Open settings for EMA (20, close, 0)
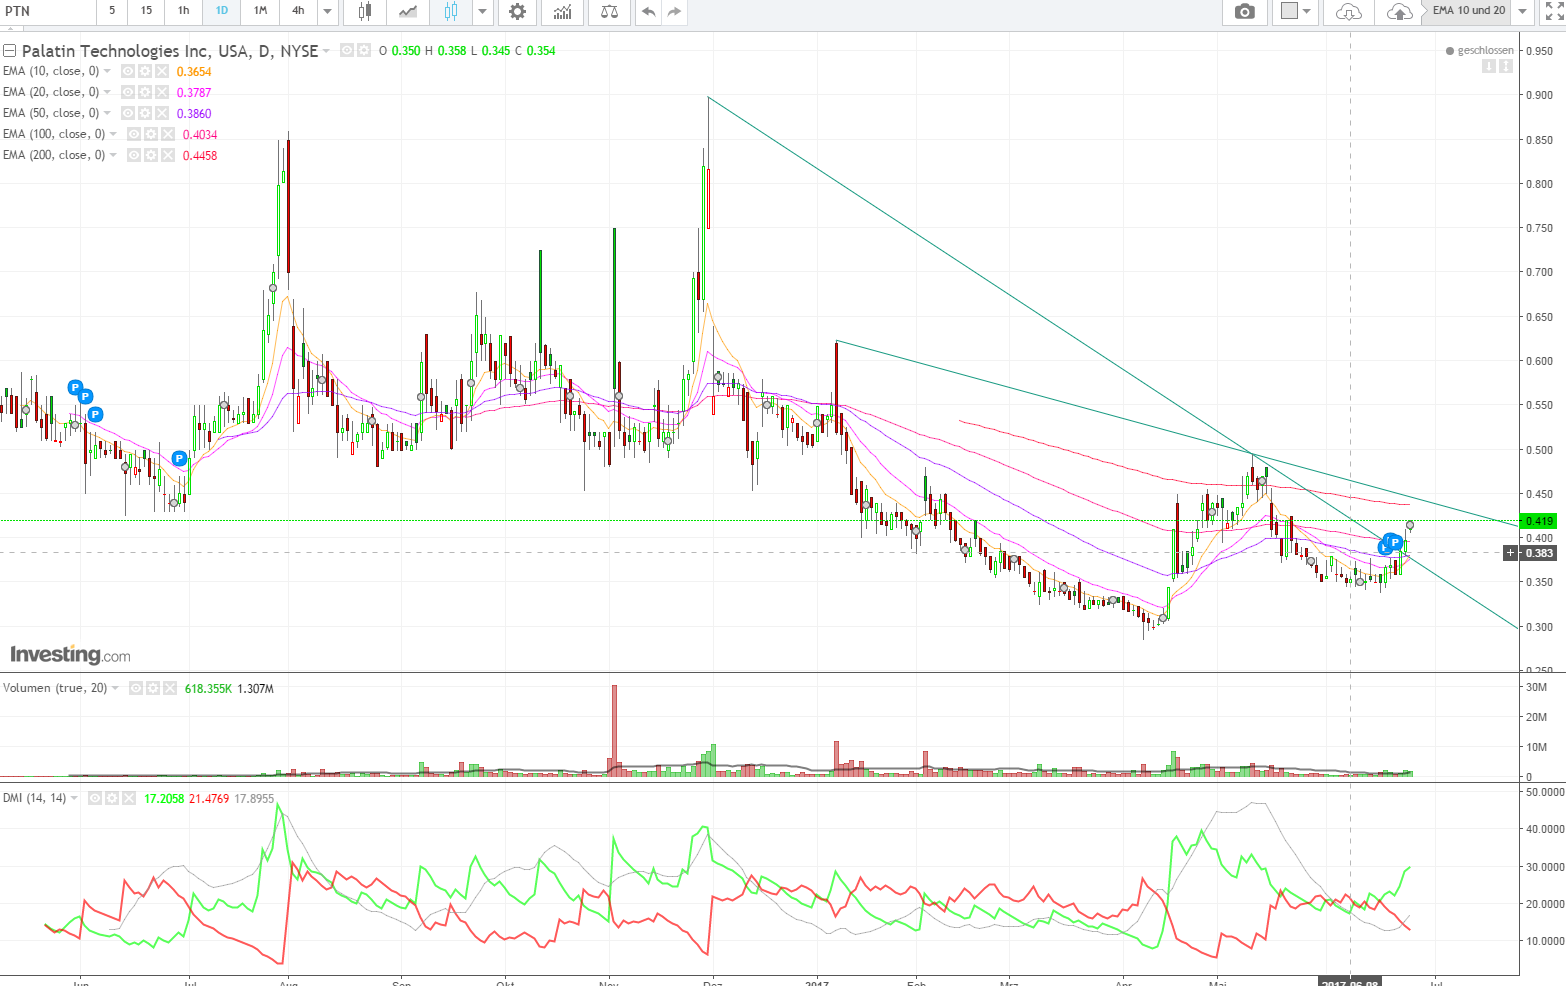The height and width of the screenshot is (986, 1566). coord(145,93)
